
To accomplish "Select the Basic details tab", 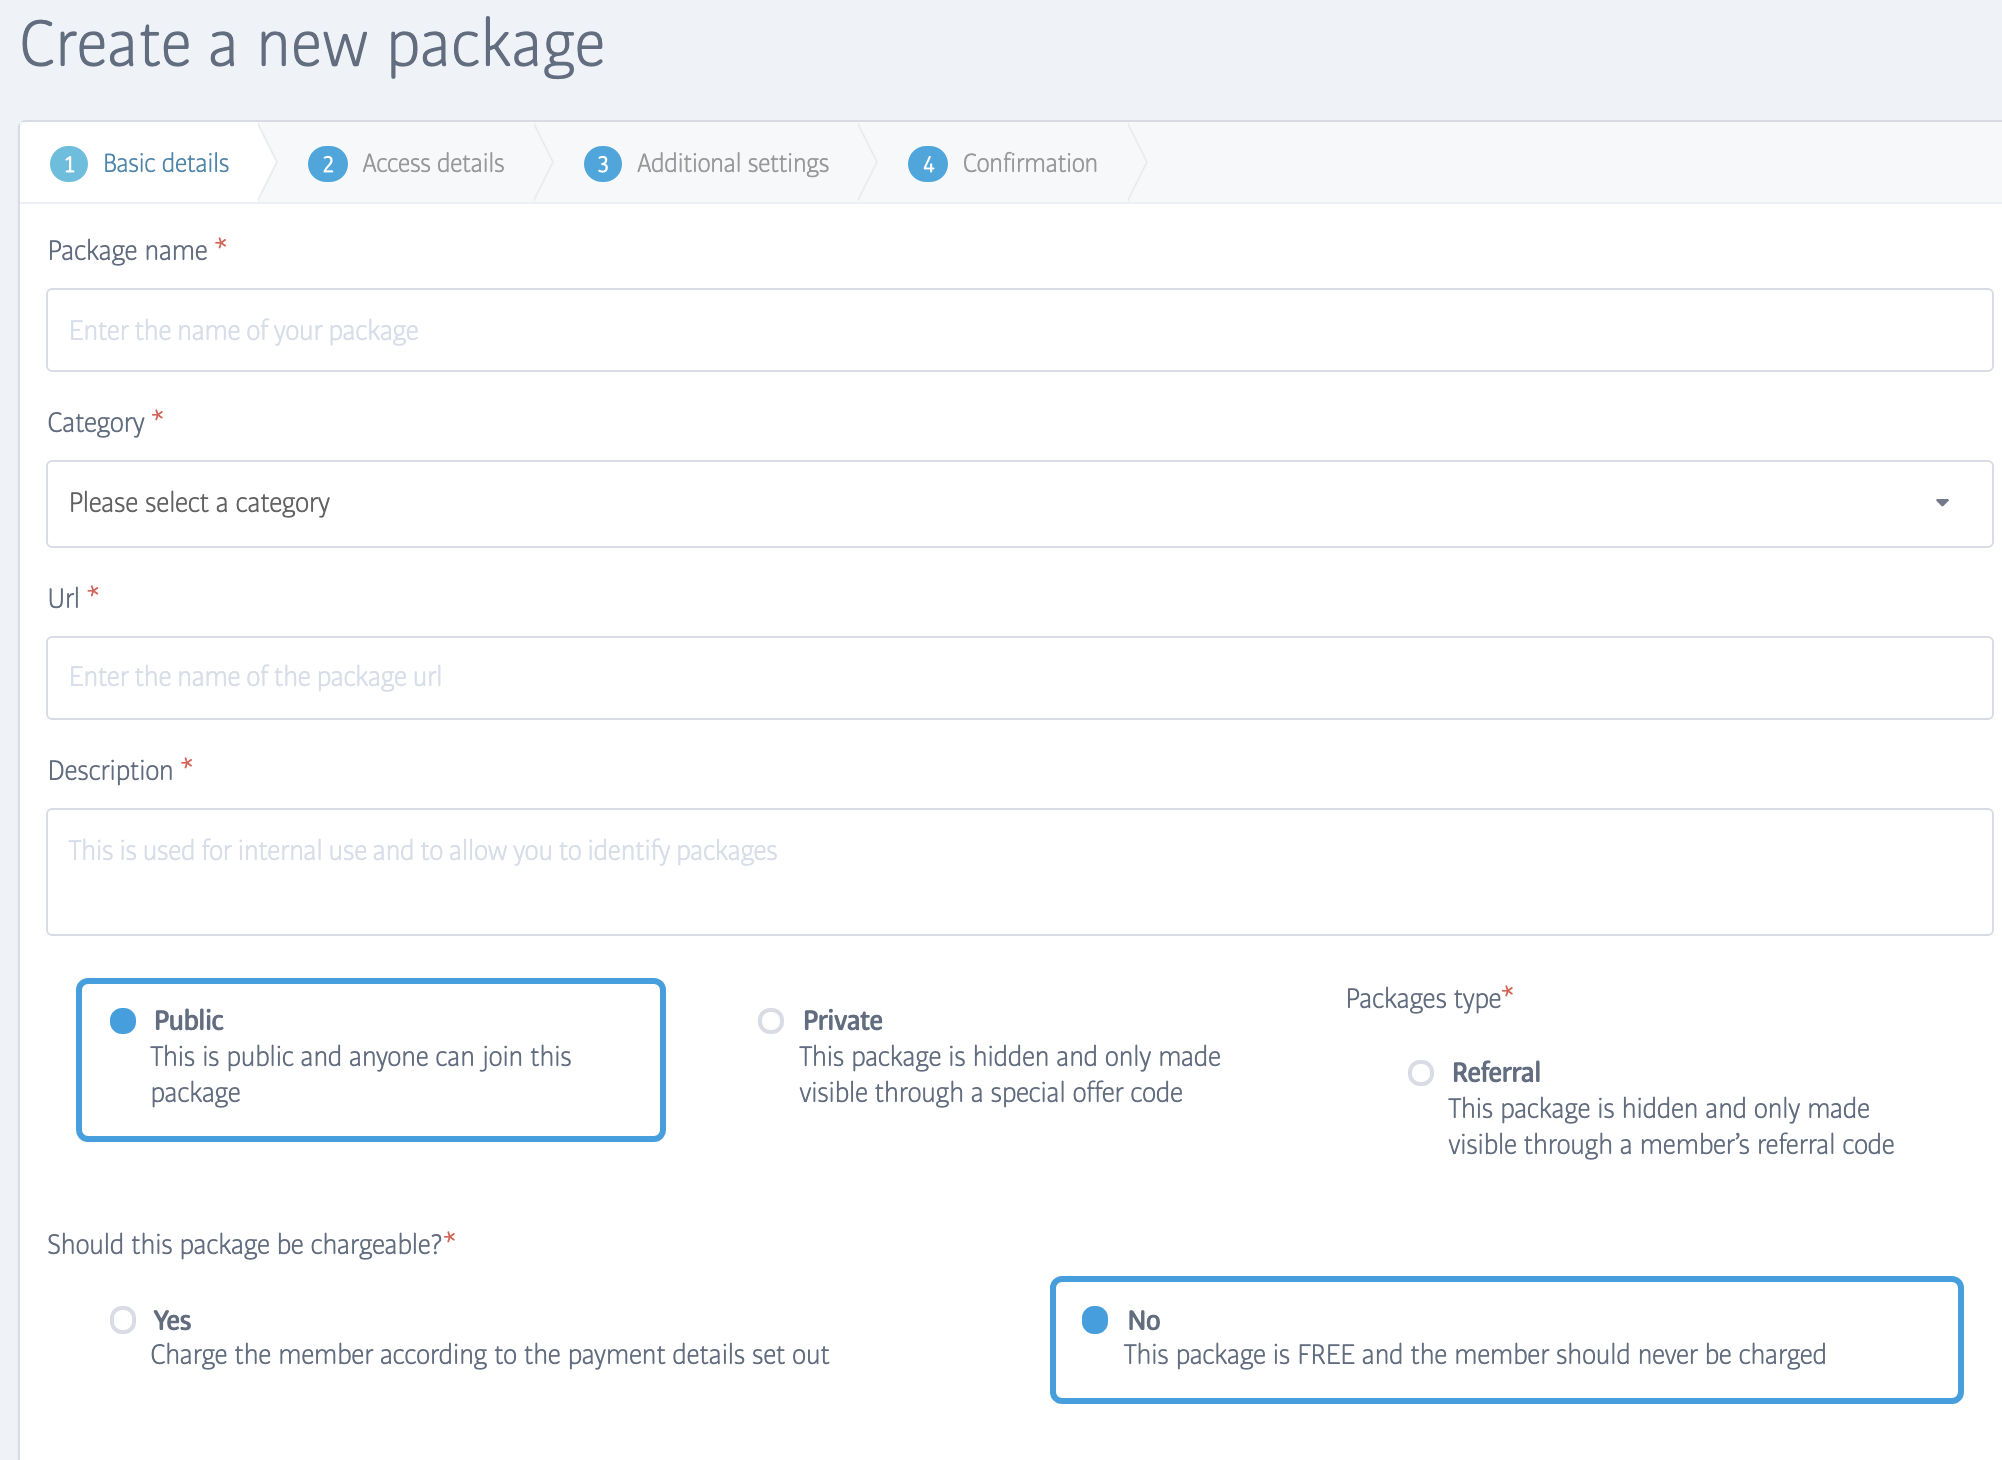I will pyautogui.click(x=166, y=164).
